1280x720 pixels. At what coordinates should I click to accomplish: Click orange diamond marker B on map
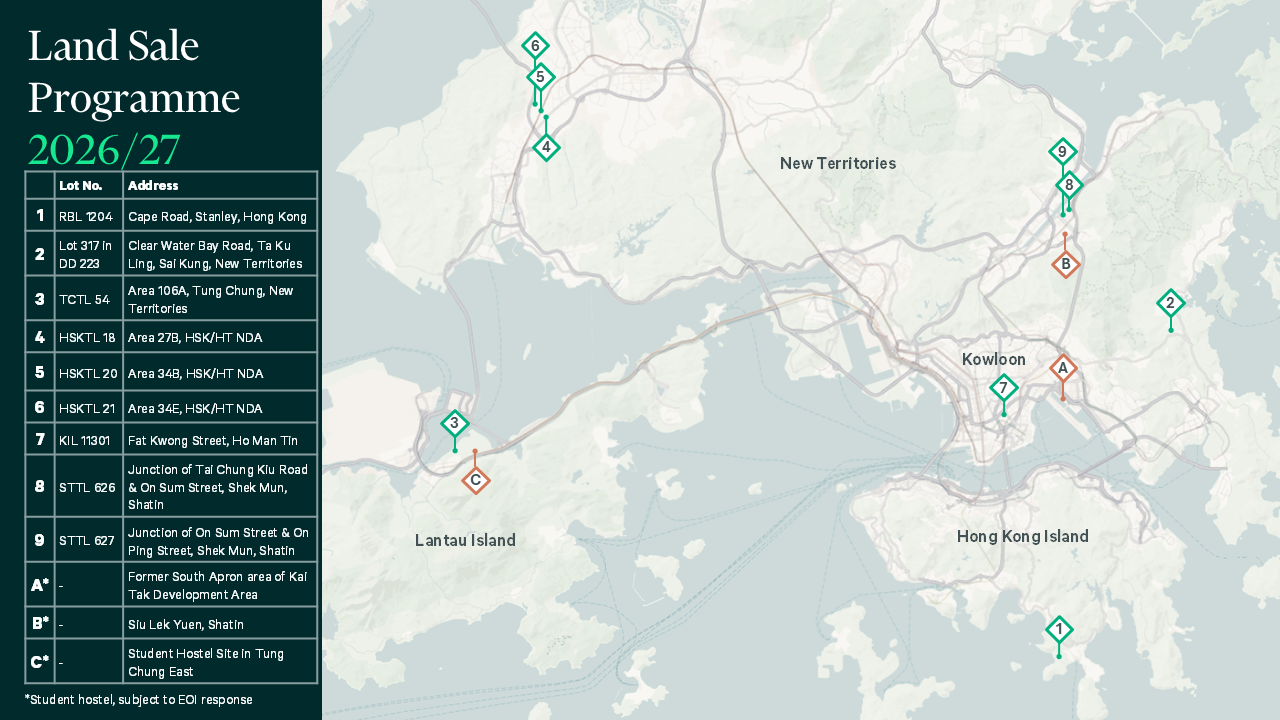pos(1066,264)
